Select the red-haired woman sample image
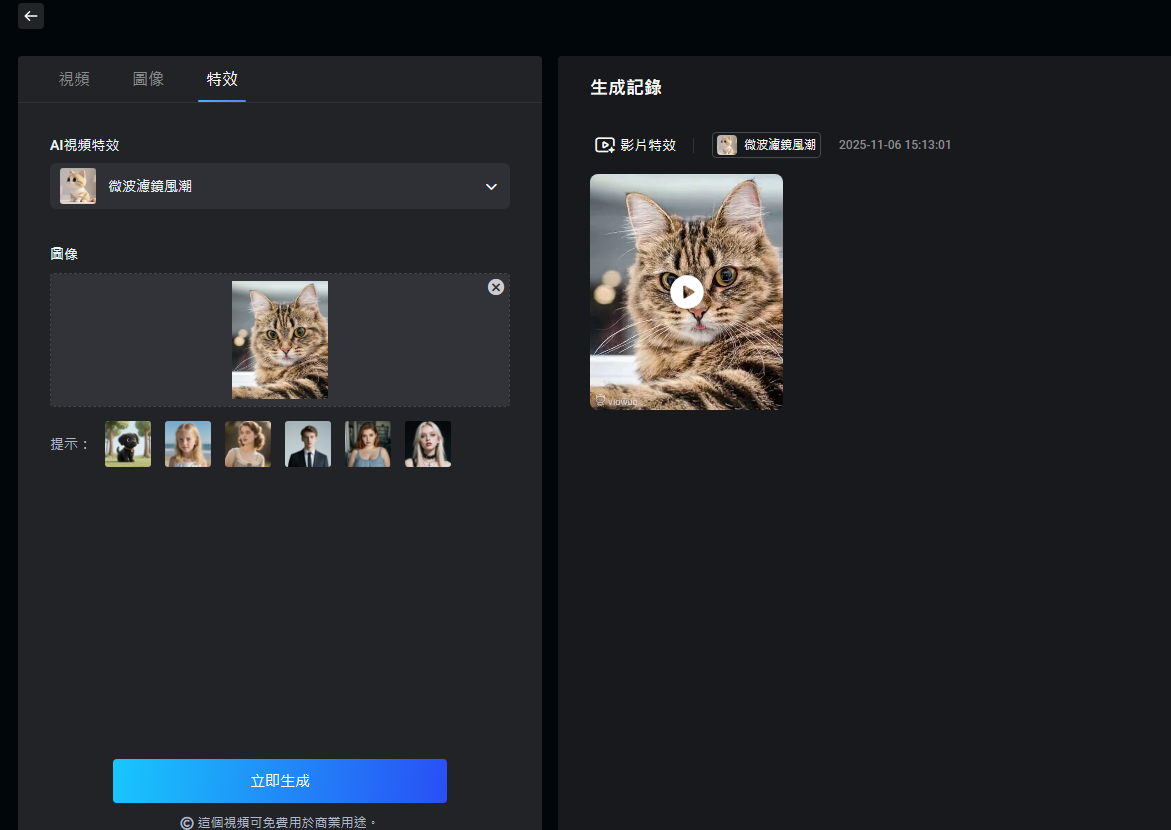Screen dimensions: 1171x830 pyautogui.click(x=368, y=444)
